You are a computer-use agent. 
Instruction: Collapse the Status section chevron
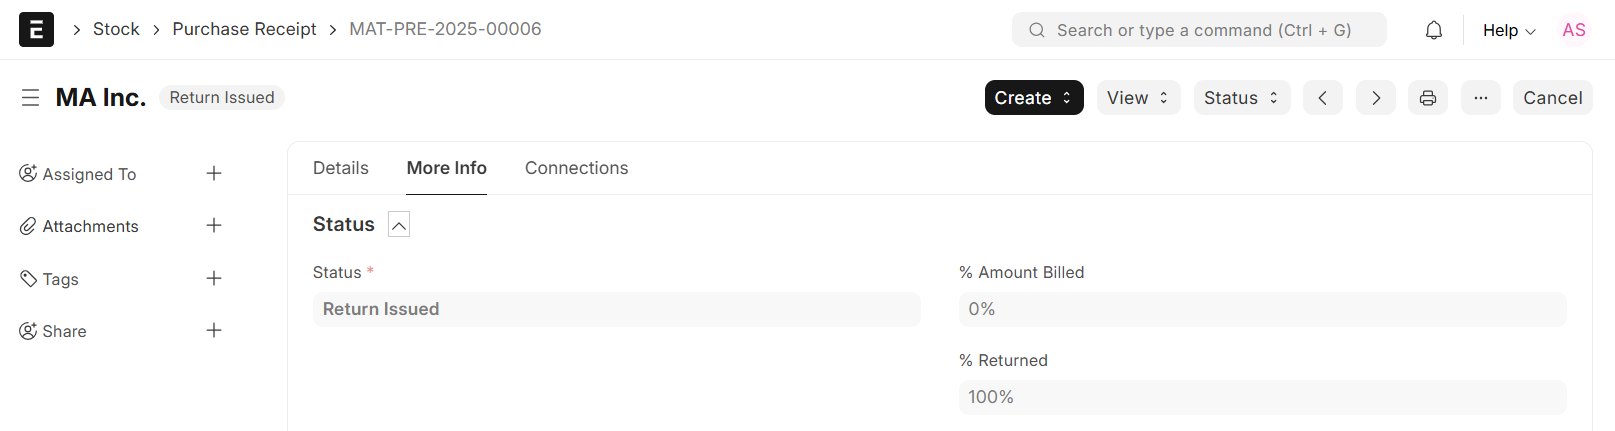pos(399,225)
